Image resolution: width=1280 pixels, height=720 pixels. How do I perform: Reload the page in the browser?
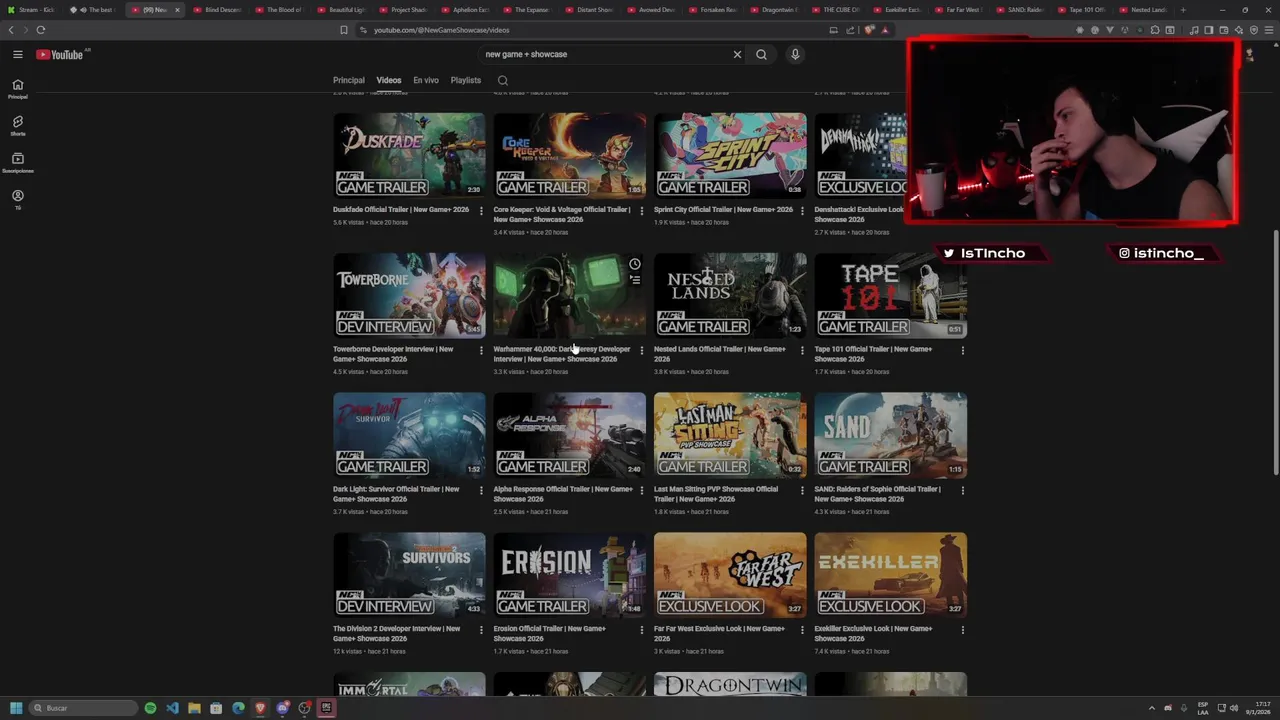(x=41, y=30)
